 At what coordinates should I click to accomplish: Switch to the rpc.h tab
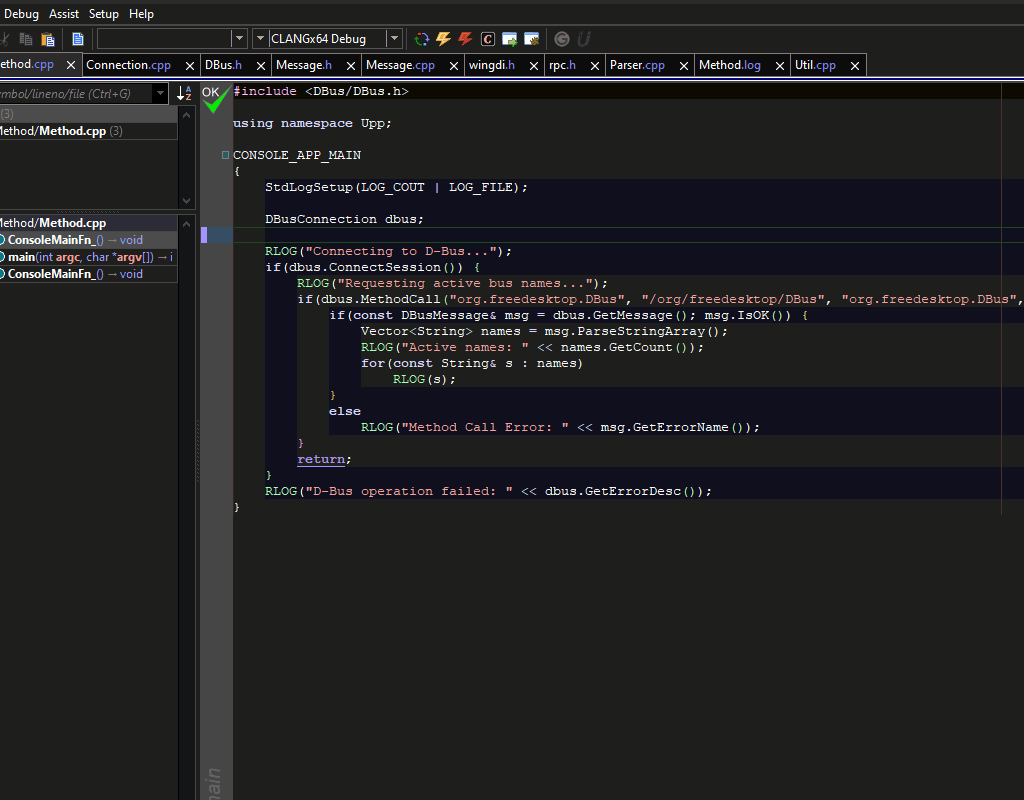click(x=562, y=65)
